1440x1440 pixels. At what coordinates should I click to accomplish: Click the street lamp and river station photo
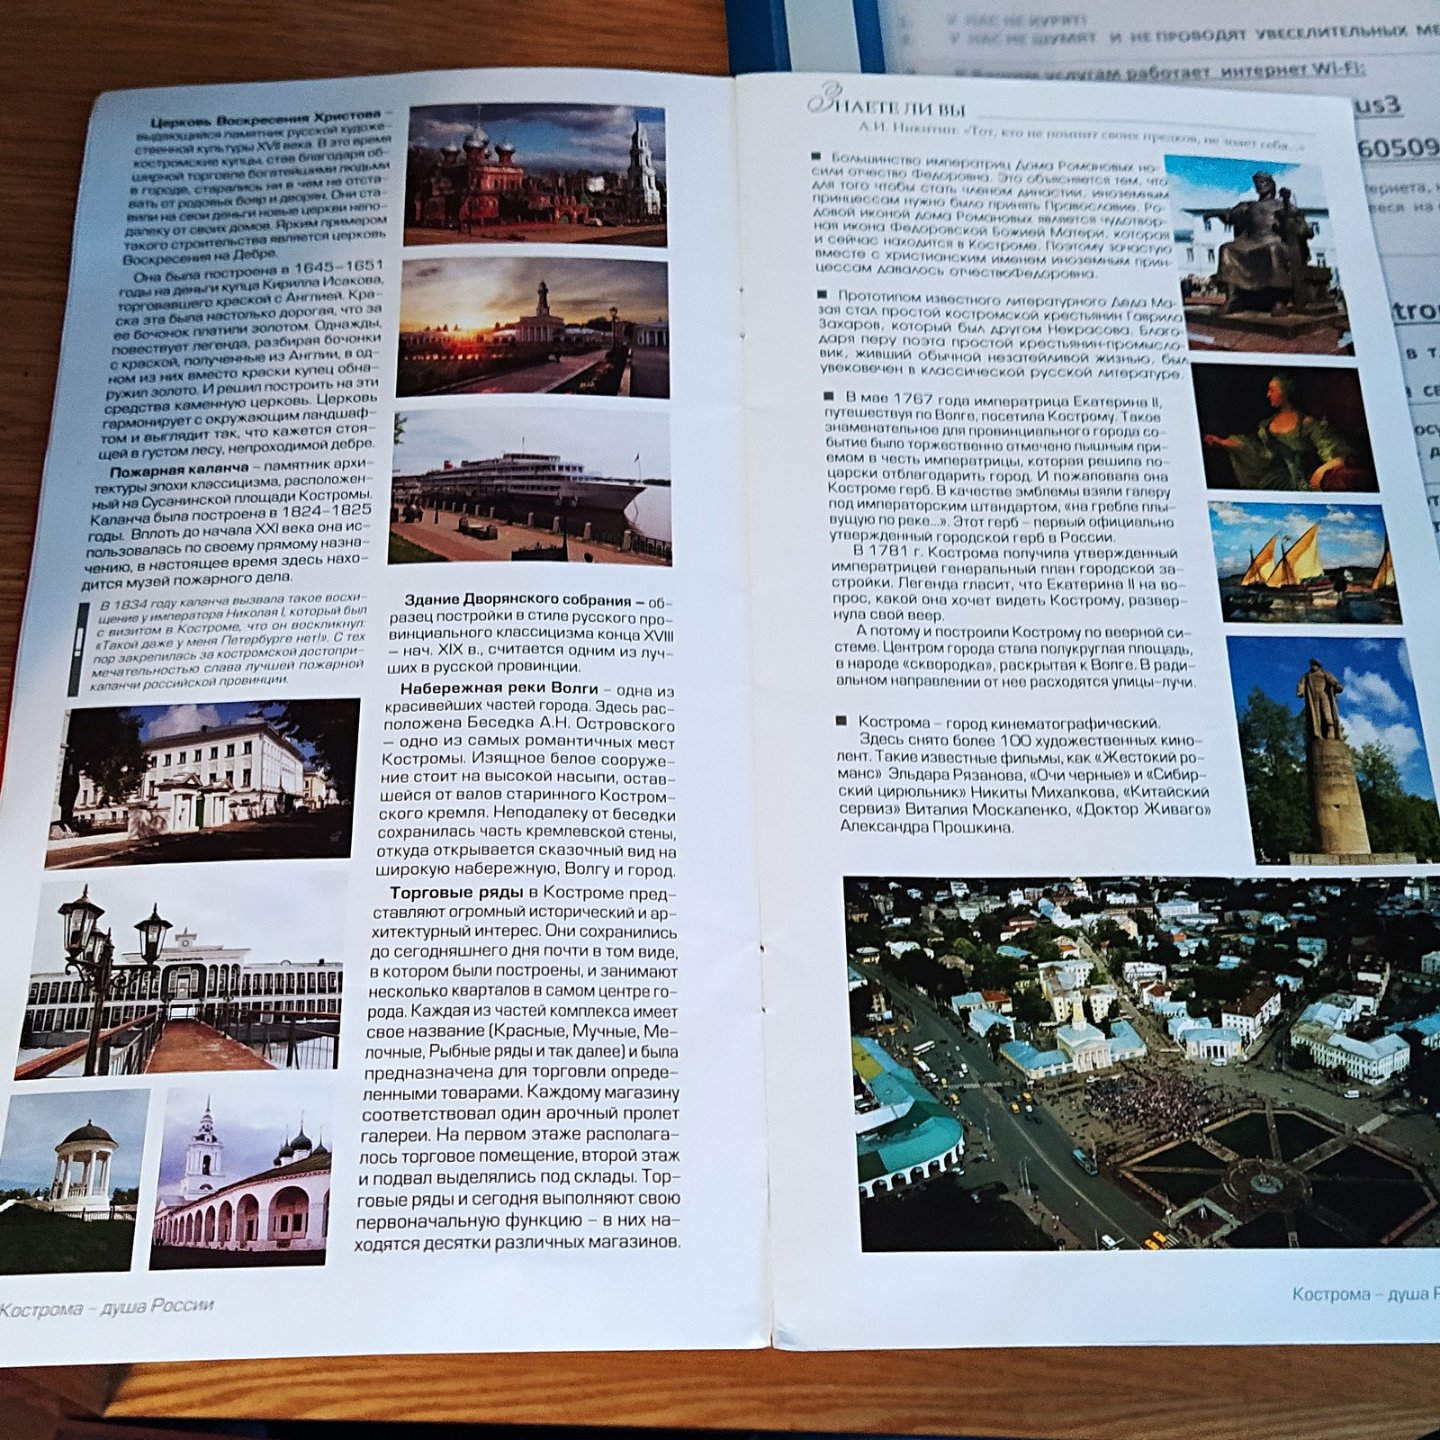181,979
